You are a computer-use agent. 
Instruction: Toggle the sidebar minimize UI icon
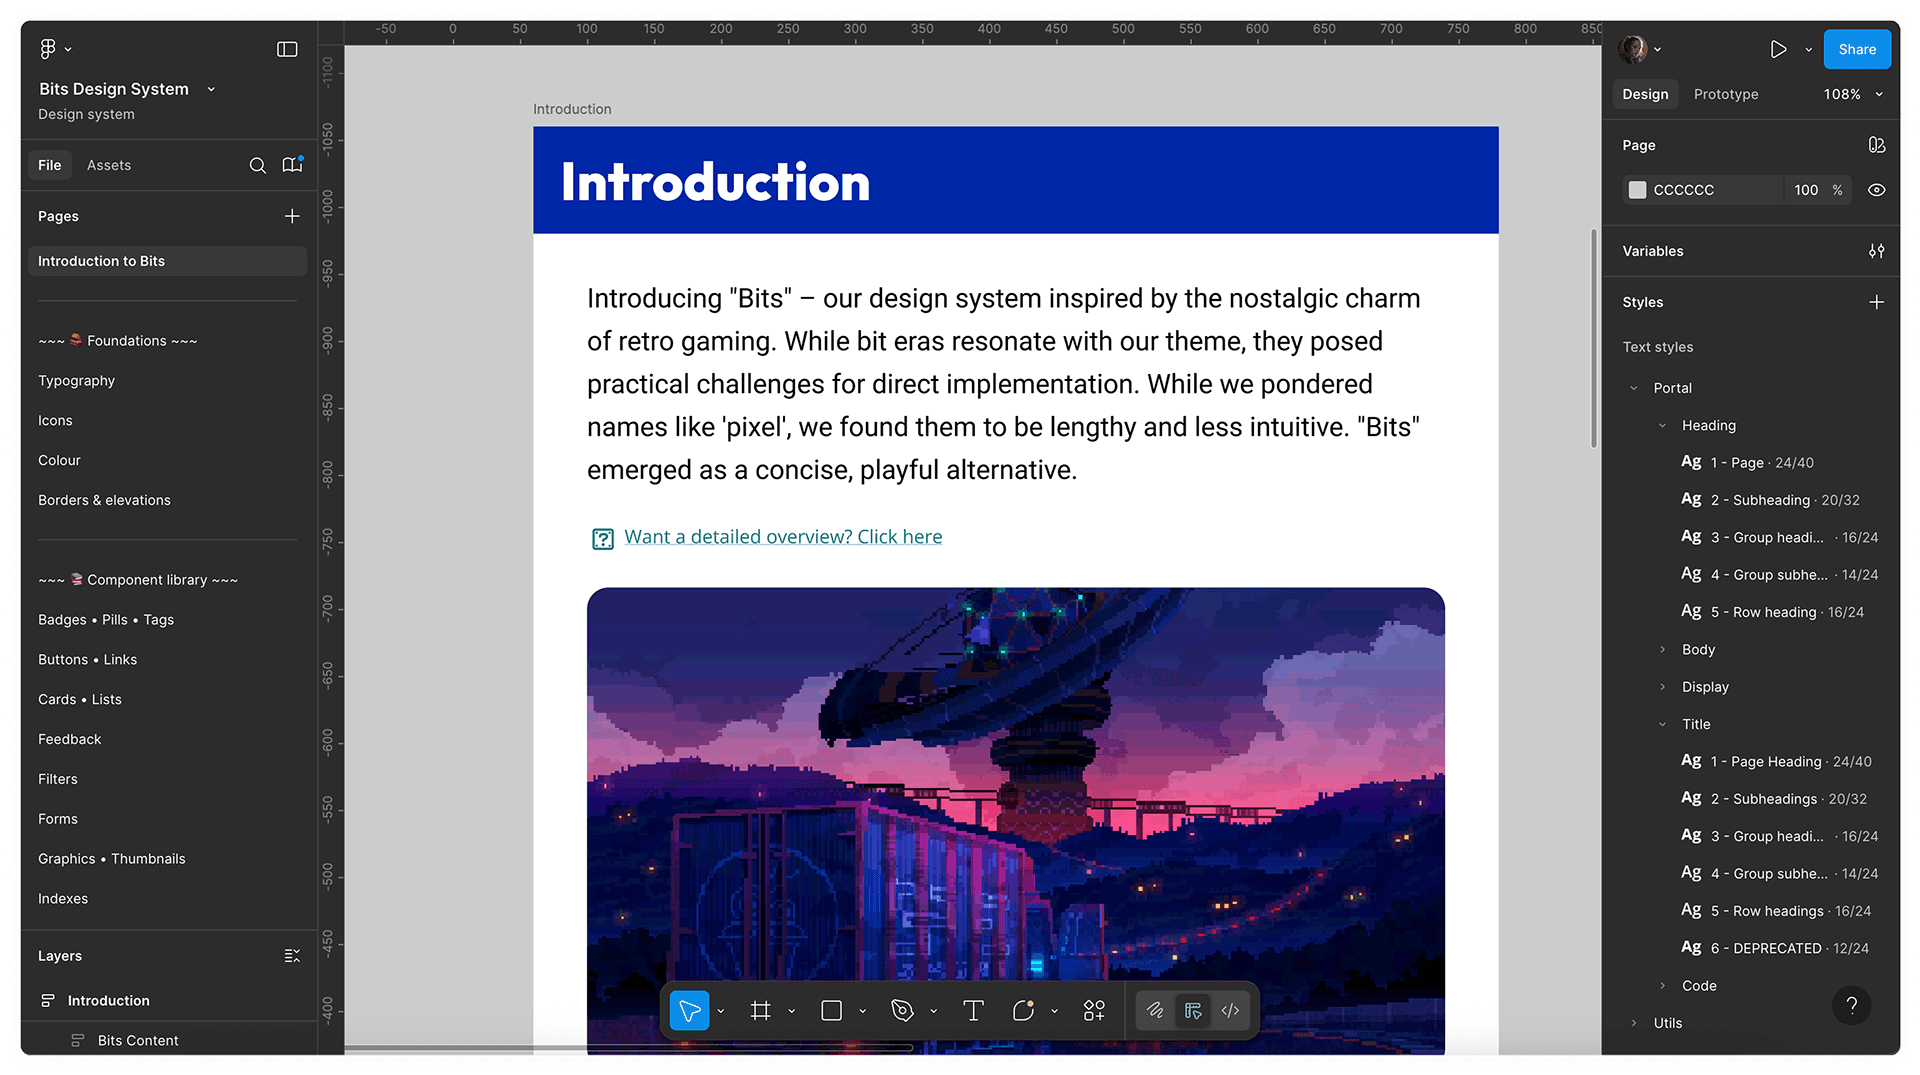tap(287, 49)
